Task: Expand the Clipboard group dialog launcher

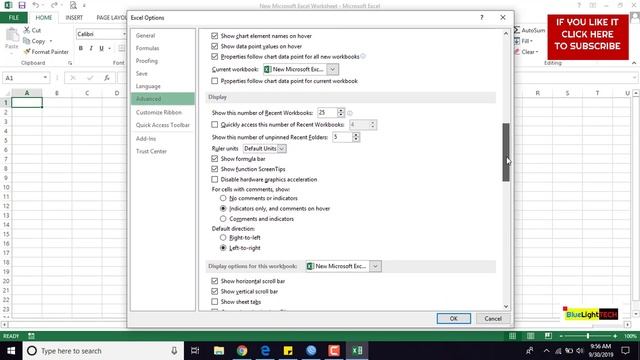Action: [70, 63]
